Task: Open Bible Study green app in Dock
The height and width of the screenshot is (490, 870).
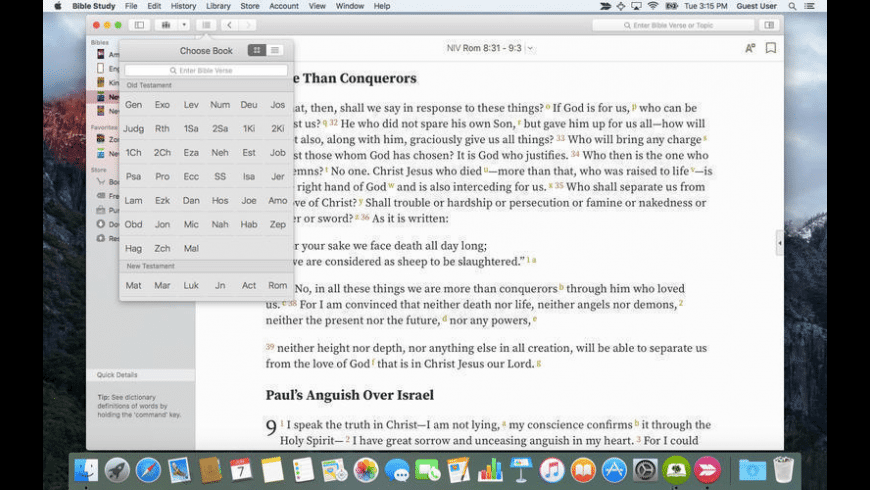Action: pos(676,471)
